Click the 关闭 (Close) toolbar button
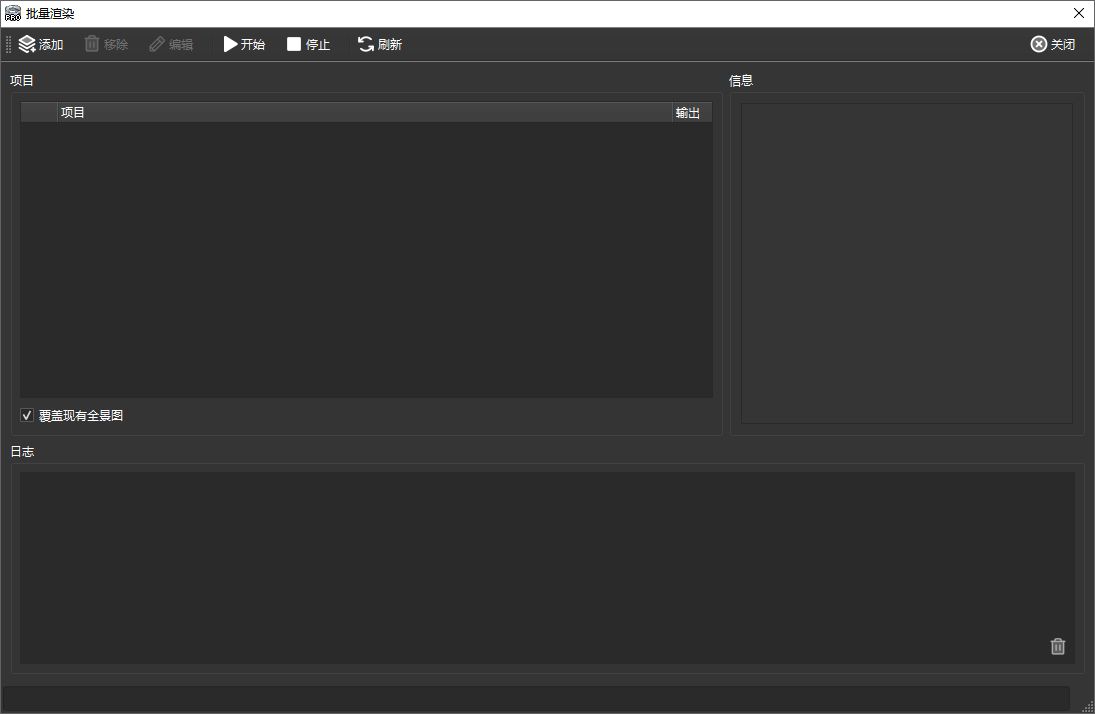This screenshot has width=1095, height=714. pos(1052,45)
